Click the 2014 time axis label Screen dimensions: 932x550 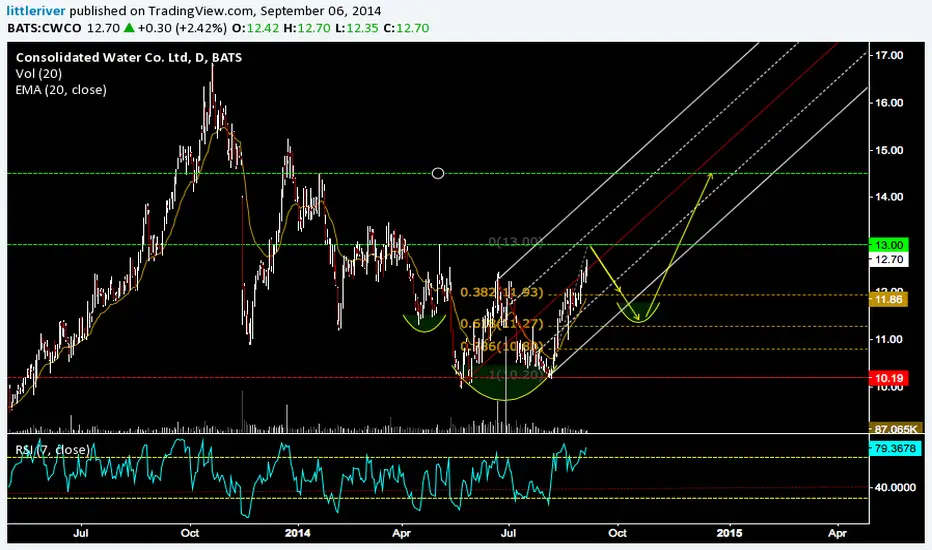[x=297, y=533]
